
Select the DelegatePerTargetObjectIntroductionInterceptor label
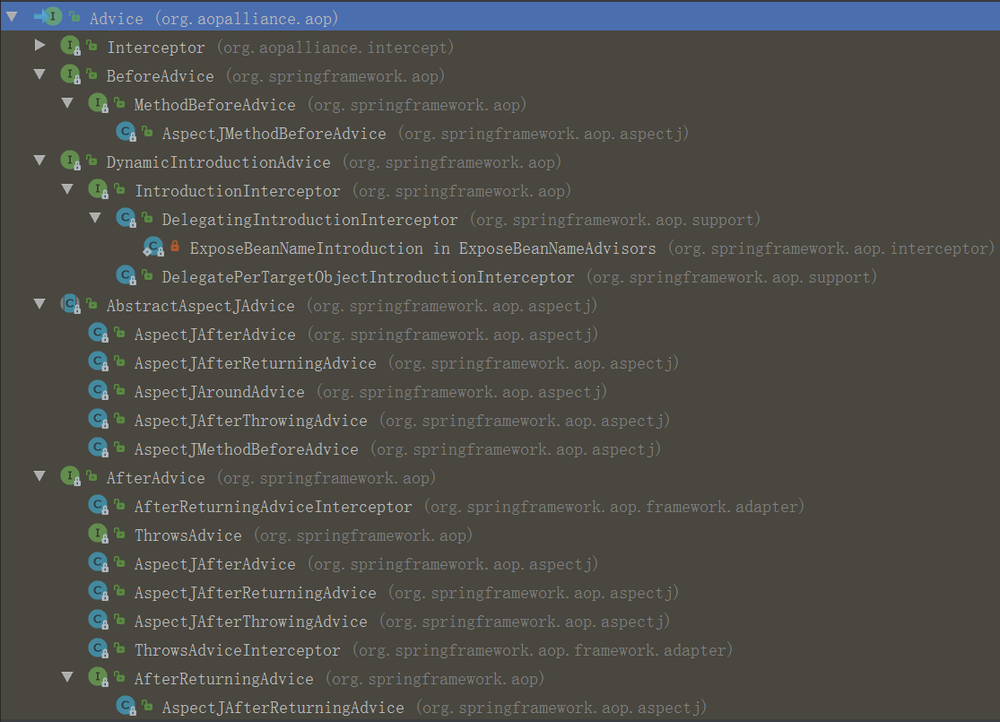click(368, 277)
